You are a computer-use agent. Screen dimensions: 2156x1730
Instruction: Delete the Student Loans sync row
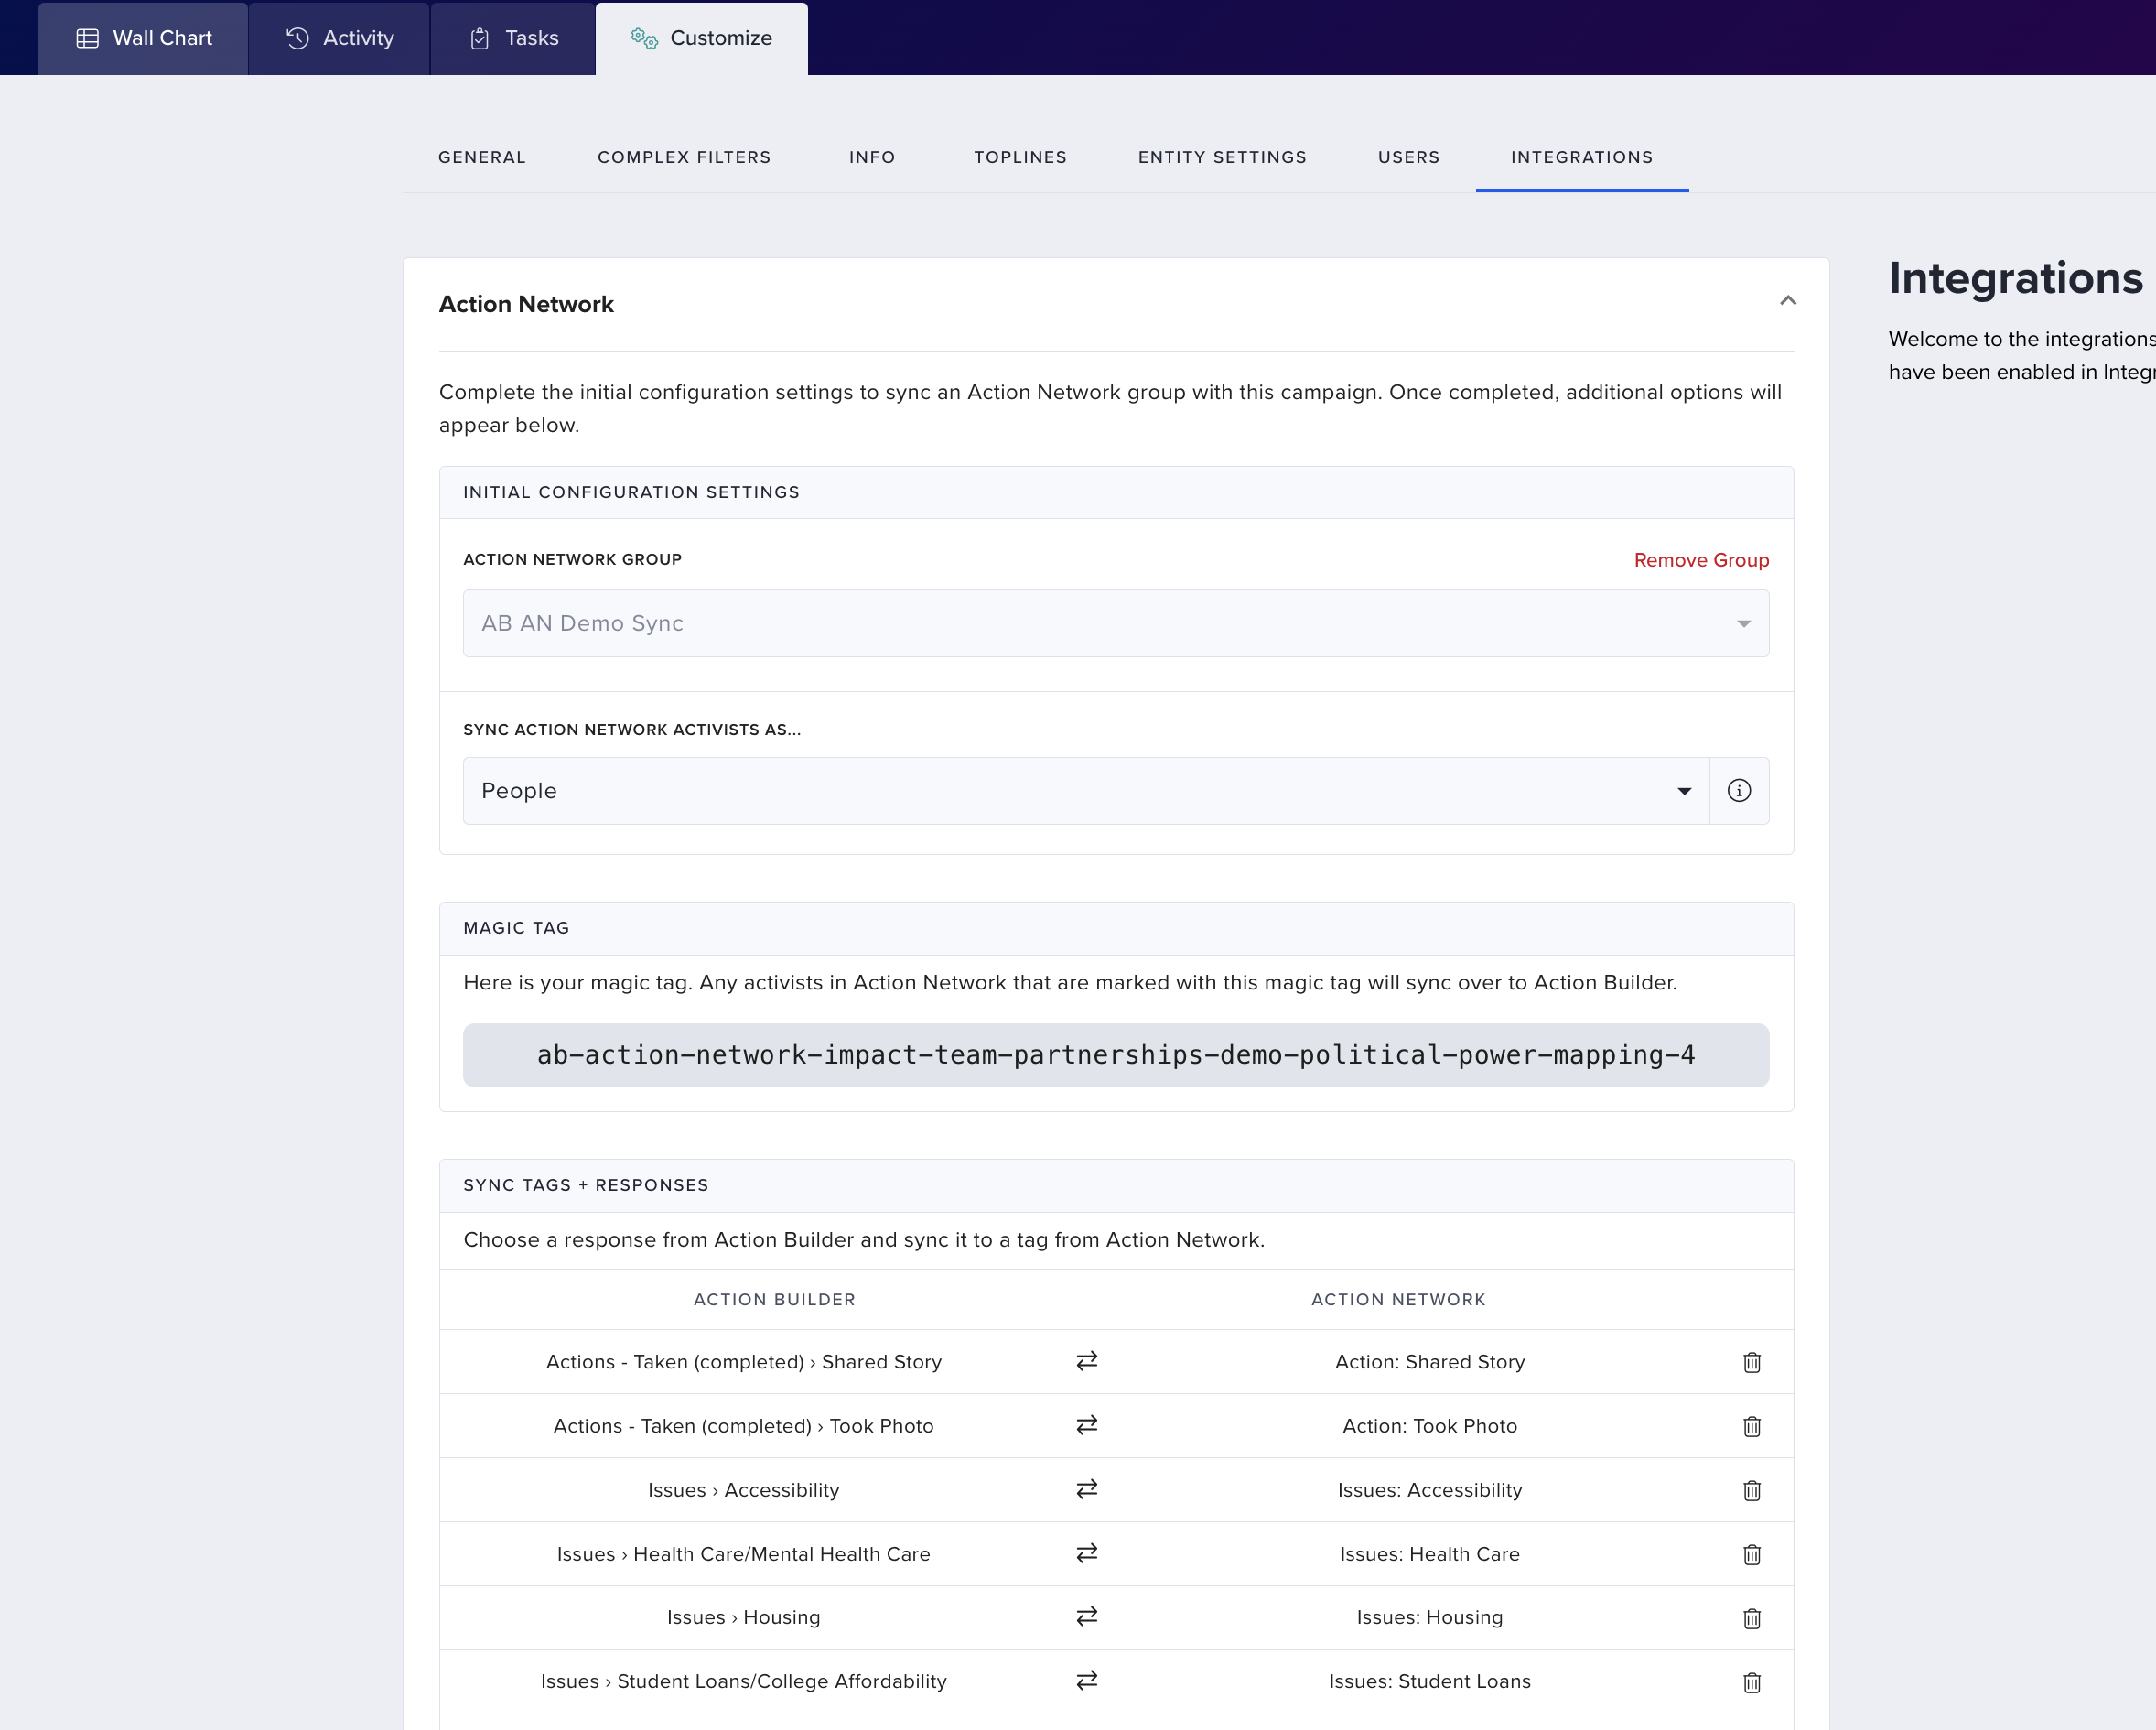click(1752, 1682)
